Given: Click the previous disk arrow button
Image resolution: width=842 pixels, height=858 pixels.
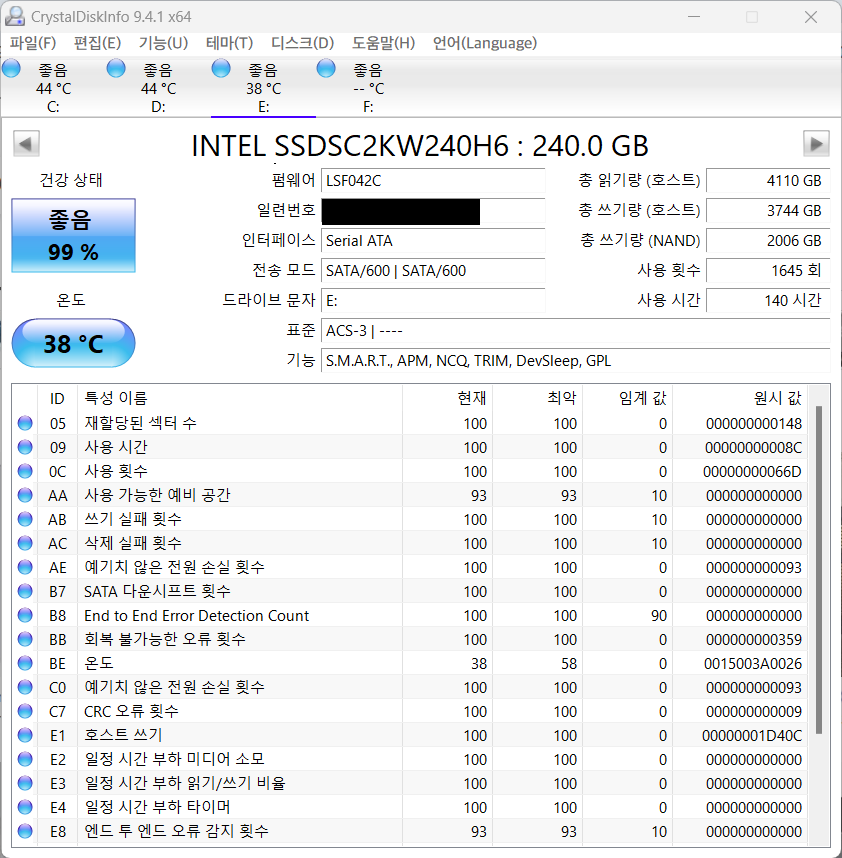Looking at the screenshot, I should (26, 144).
